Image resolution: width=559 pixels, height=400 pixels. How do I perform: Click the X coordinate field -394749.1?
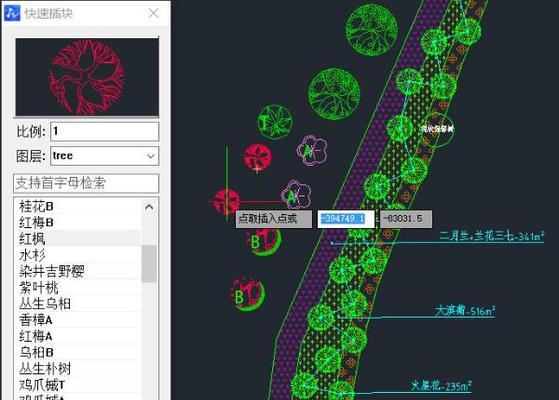346,219
